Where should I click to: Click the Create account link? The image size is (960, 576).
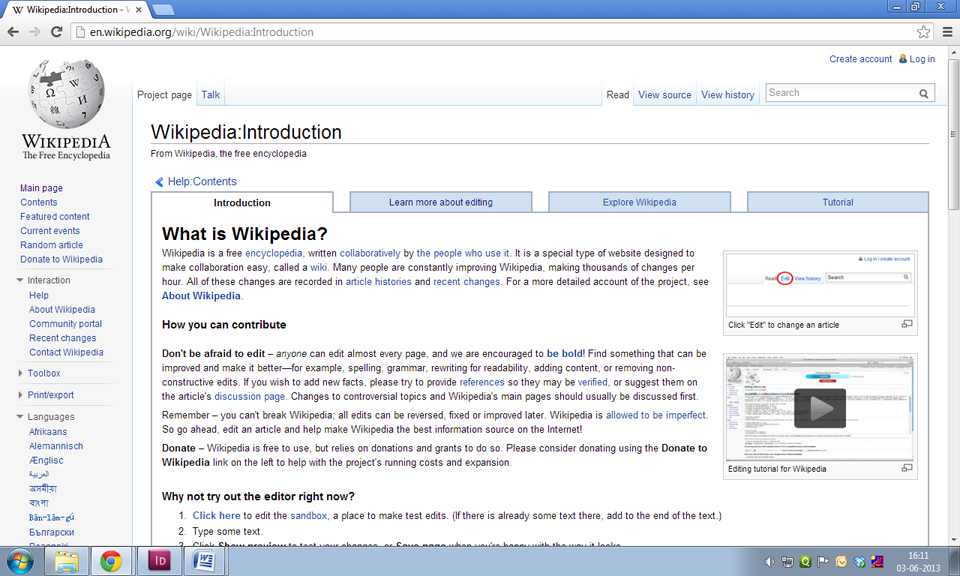pos(860,59)
